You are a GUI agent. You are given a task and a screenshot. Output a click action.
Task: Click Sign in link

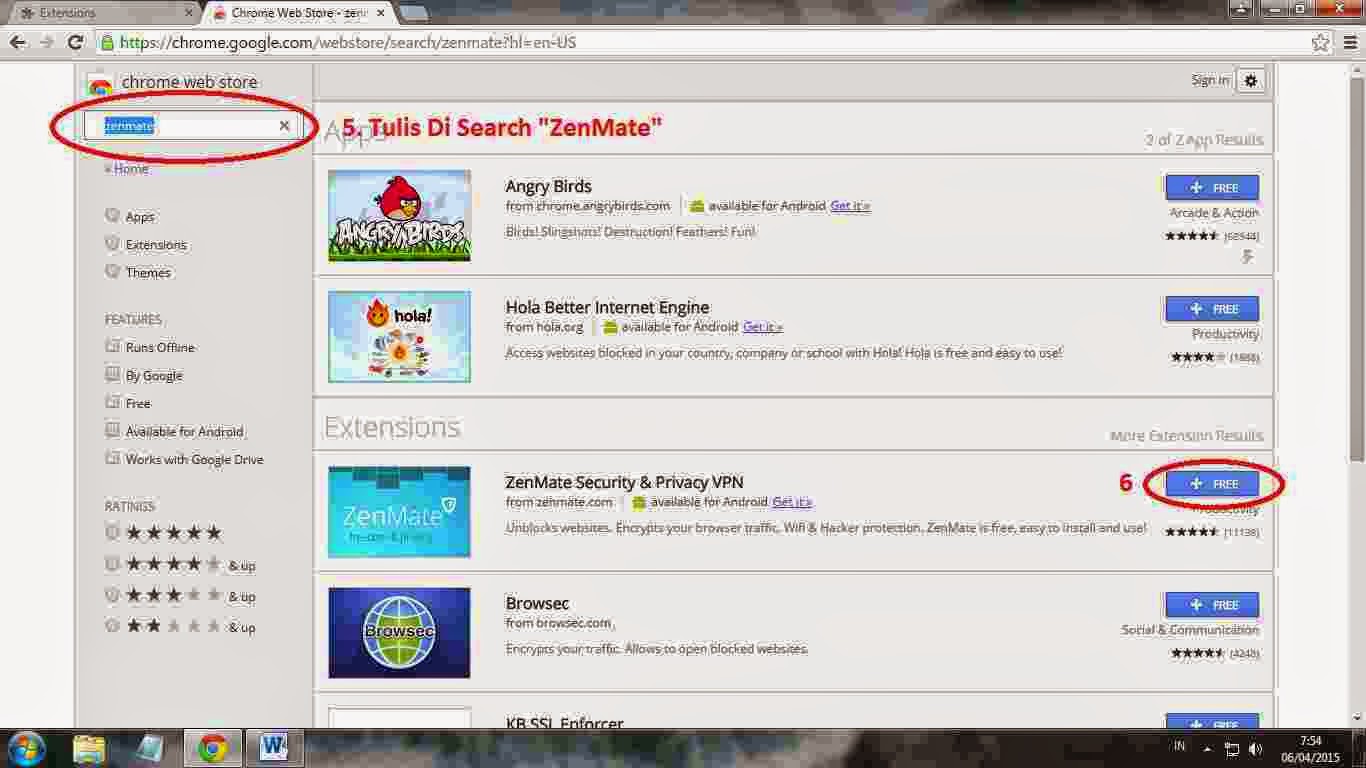pyautogui.click(x=1210, y=80)
